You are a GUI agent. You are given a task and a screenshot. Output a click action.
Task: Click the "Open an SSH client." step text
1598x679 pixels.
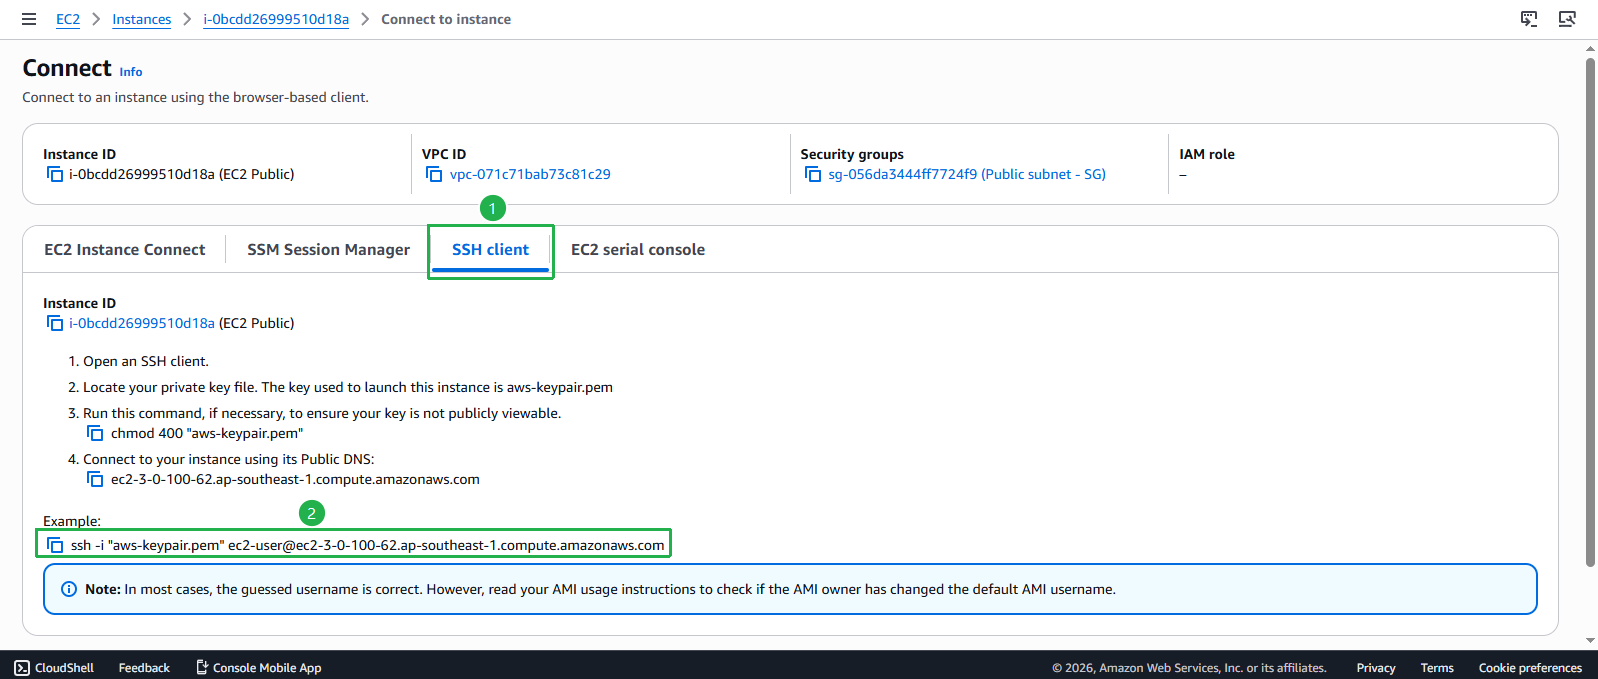146,361
